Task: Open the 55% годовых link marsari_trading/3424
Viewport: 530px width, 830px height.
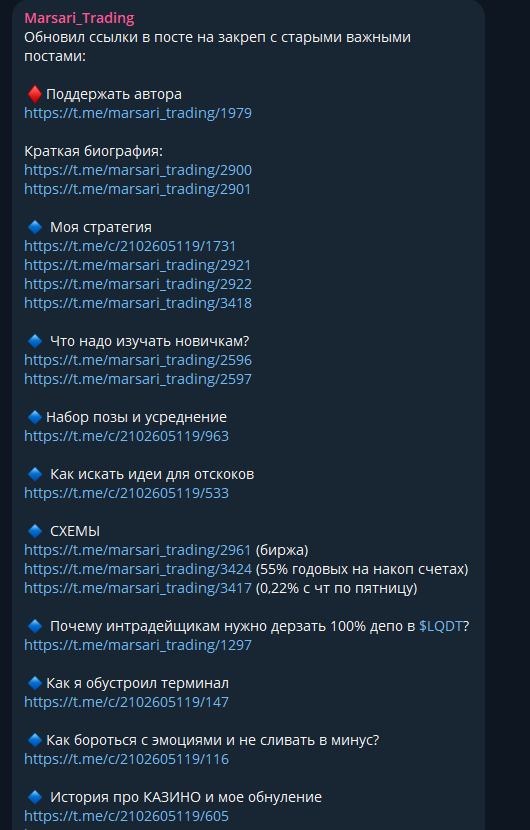Action: tap(138, 570)
